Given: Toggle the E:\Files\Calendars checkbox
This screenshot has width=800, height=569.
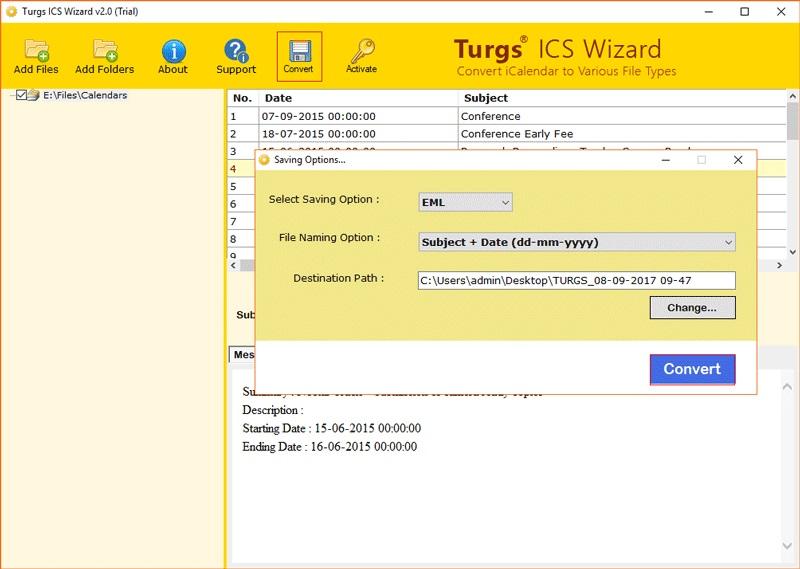Looking at the screenshot, I should pyautogui.click(x=21, y=95).
